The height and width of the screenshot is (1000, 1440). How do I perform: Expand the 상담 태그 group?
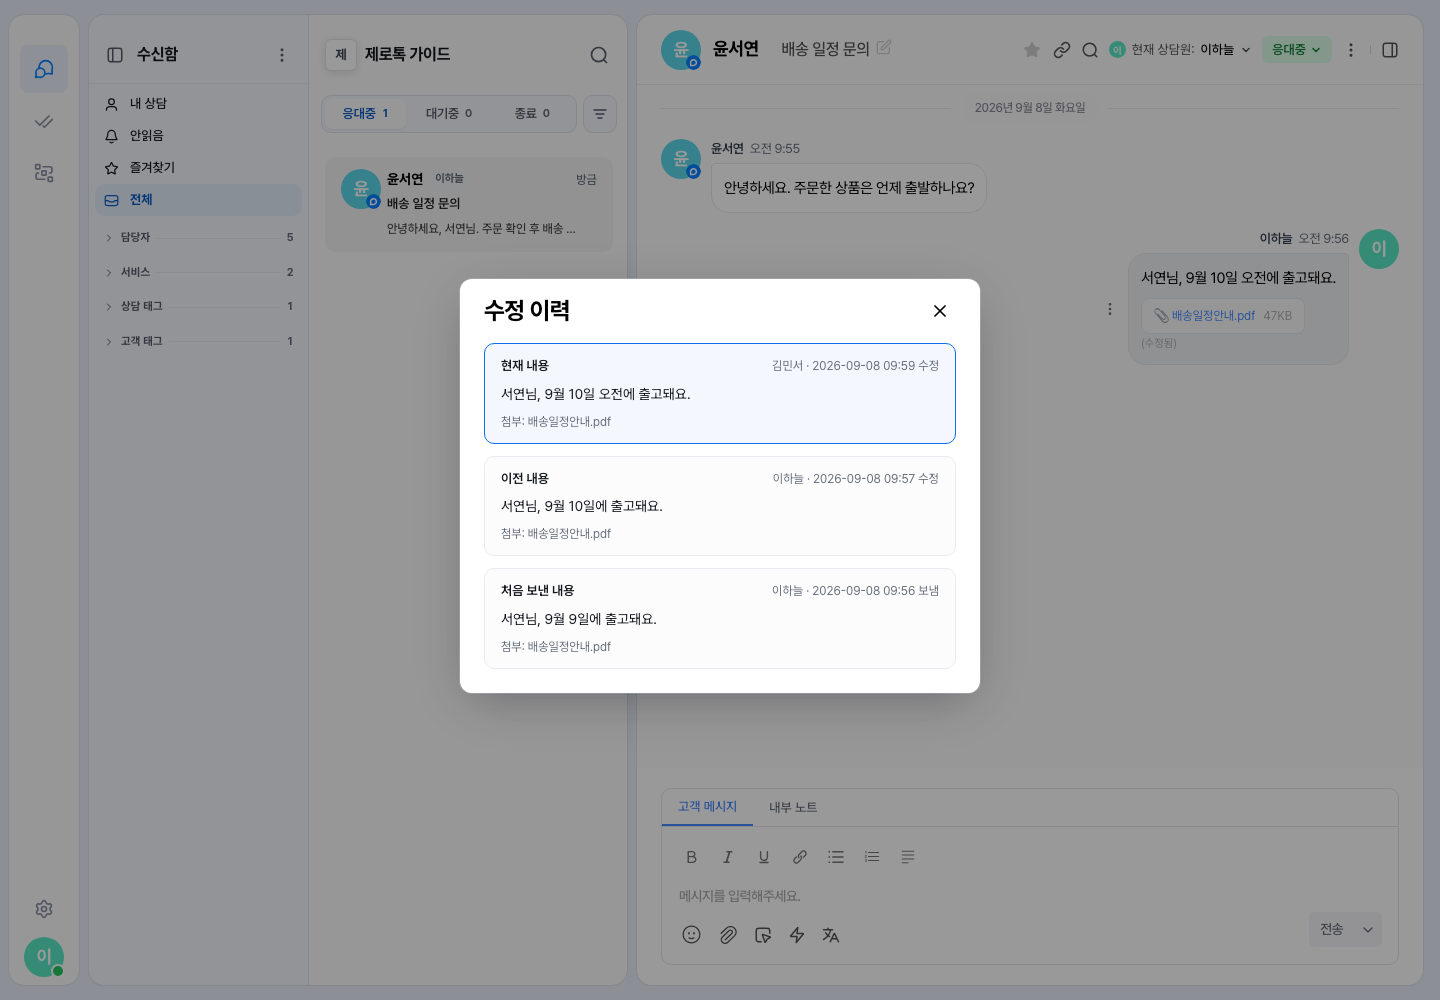(199, 306)
